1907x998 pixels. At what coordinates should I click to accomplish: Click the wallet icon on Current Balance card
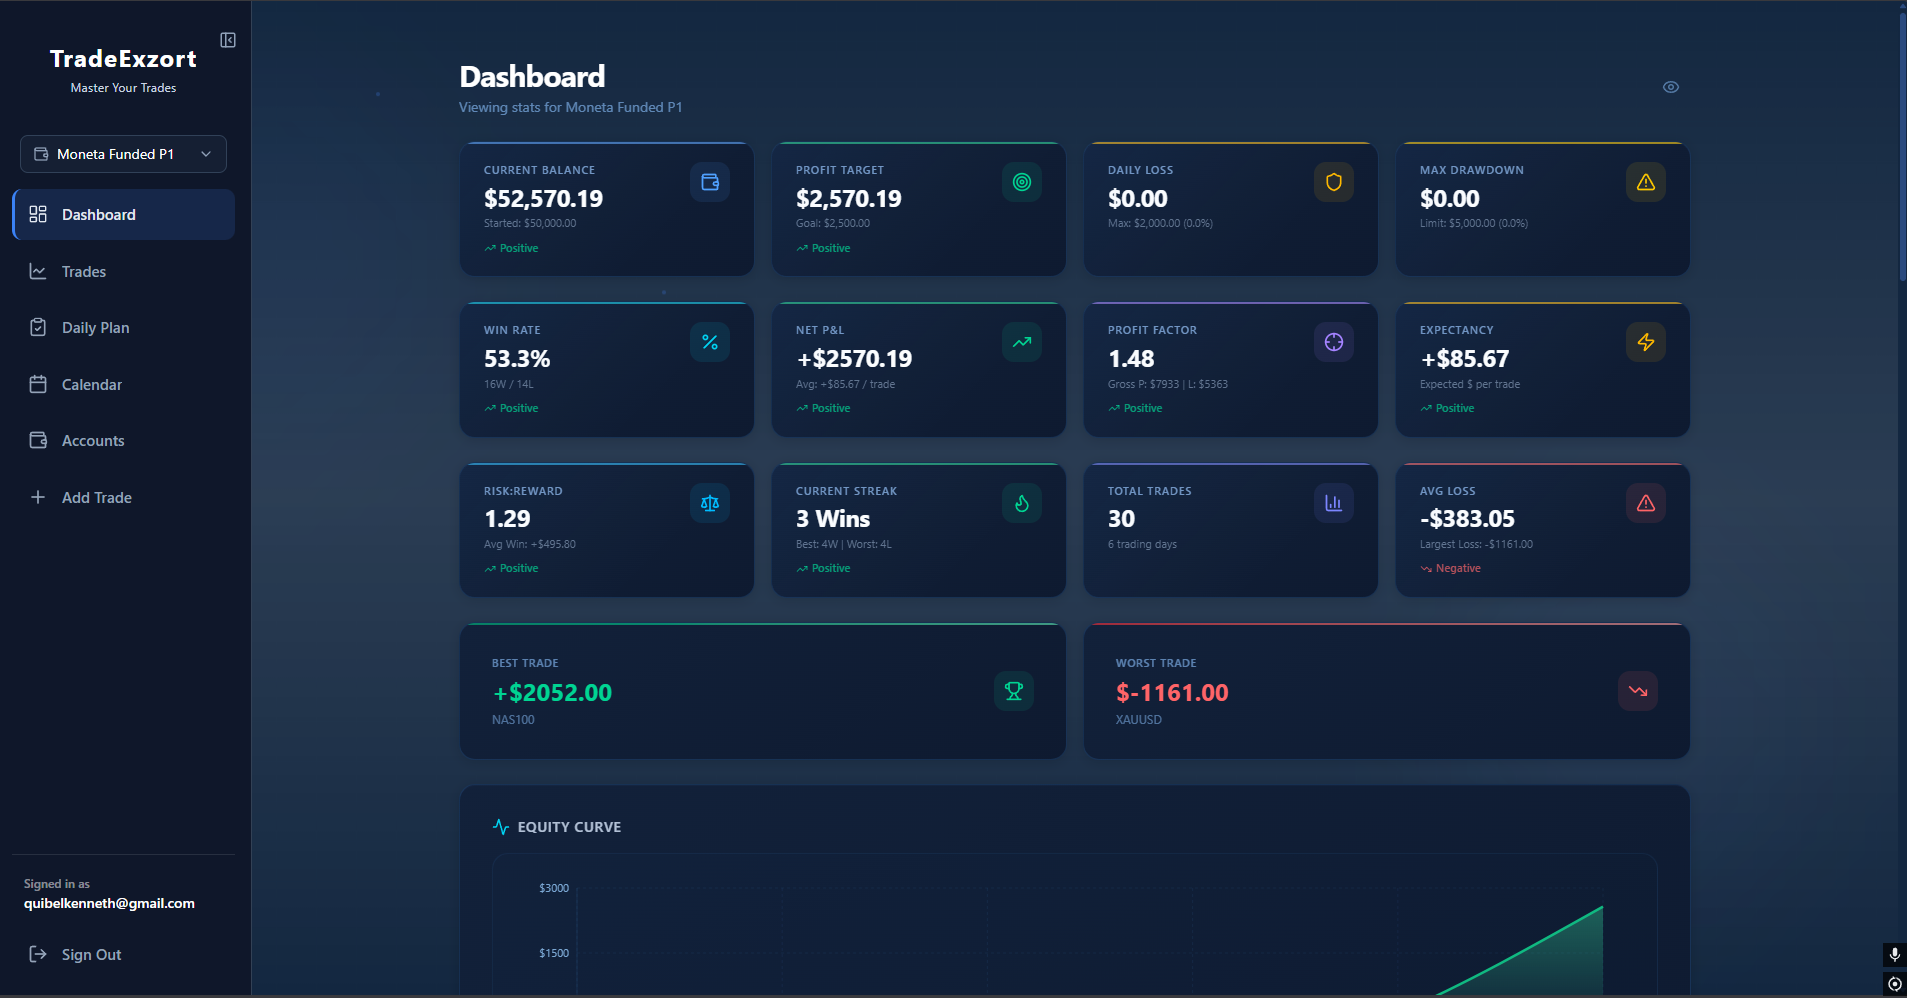point(710,182)
